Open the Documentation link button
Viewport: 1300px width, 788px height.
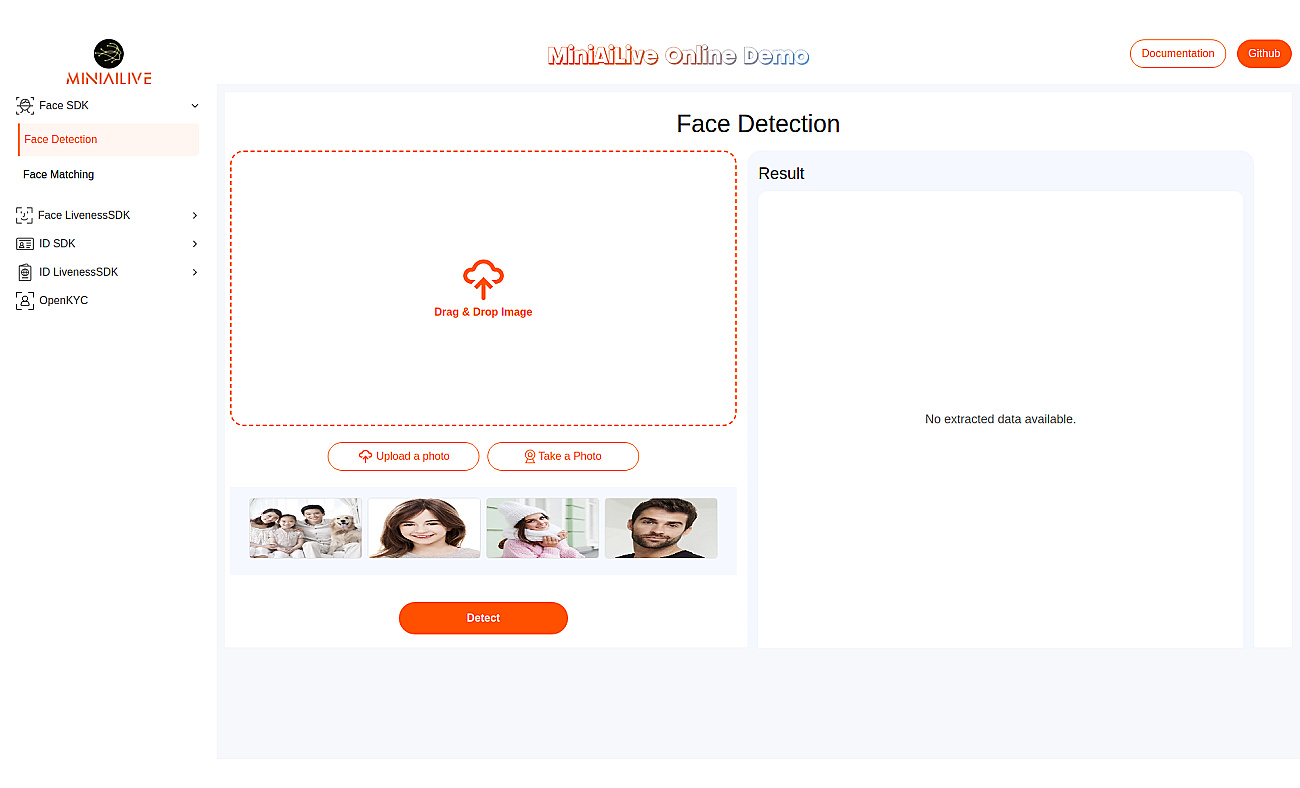point(1178,54)
